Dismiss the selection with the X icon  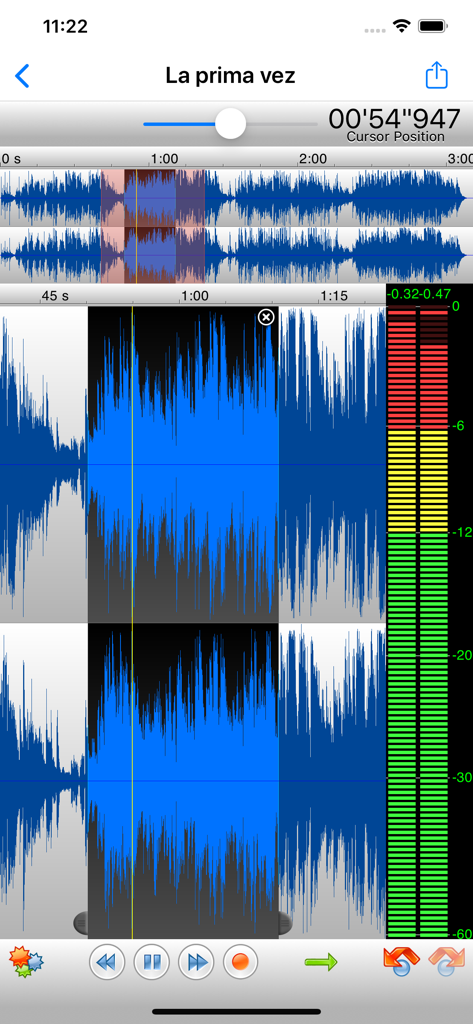coord(266,317)
